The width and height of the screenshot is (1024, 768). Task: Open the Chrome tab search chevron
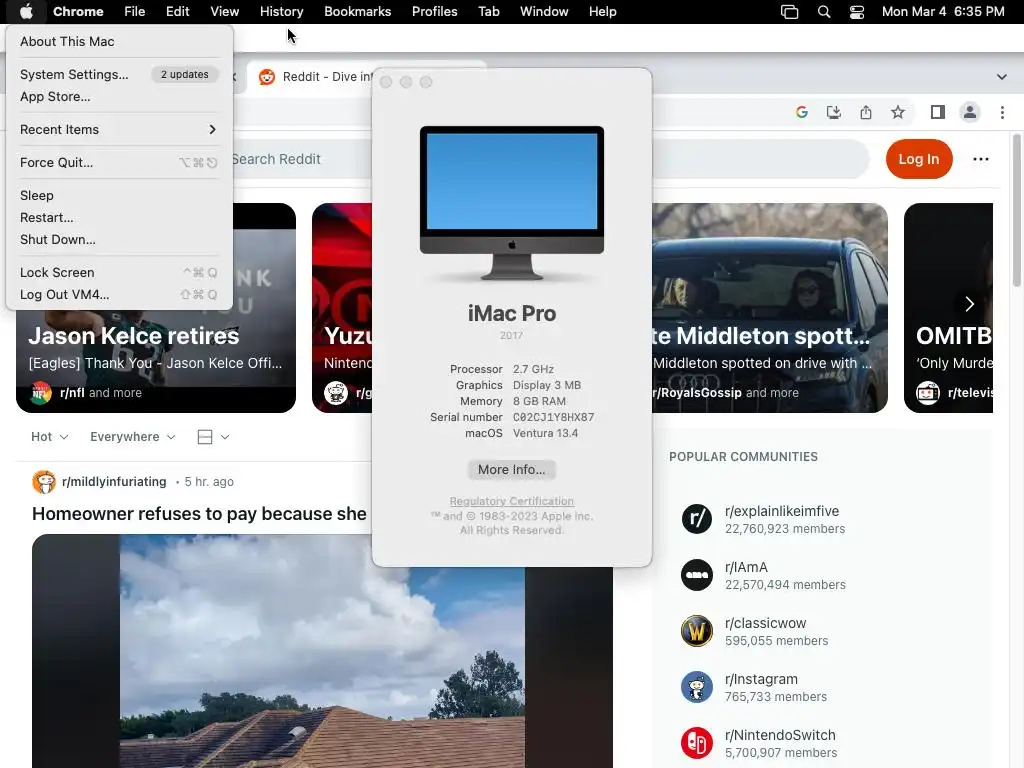1001,76
